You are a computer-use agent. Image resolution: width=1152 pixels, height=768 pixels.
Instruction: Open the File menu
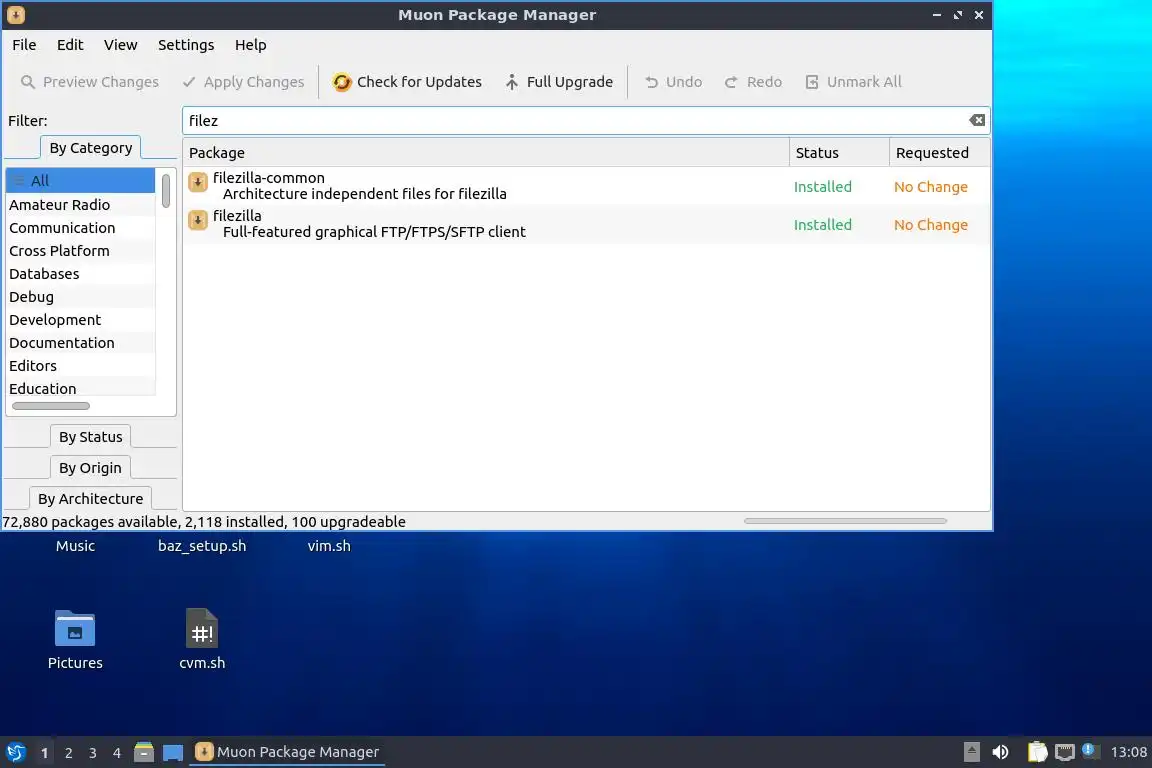(24, 45)
